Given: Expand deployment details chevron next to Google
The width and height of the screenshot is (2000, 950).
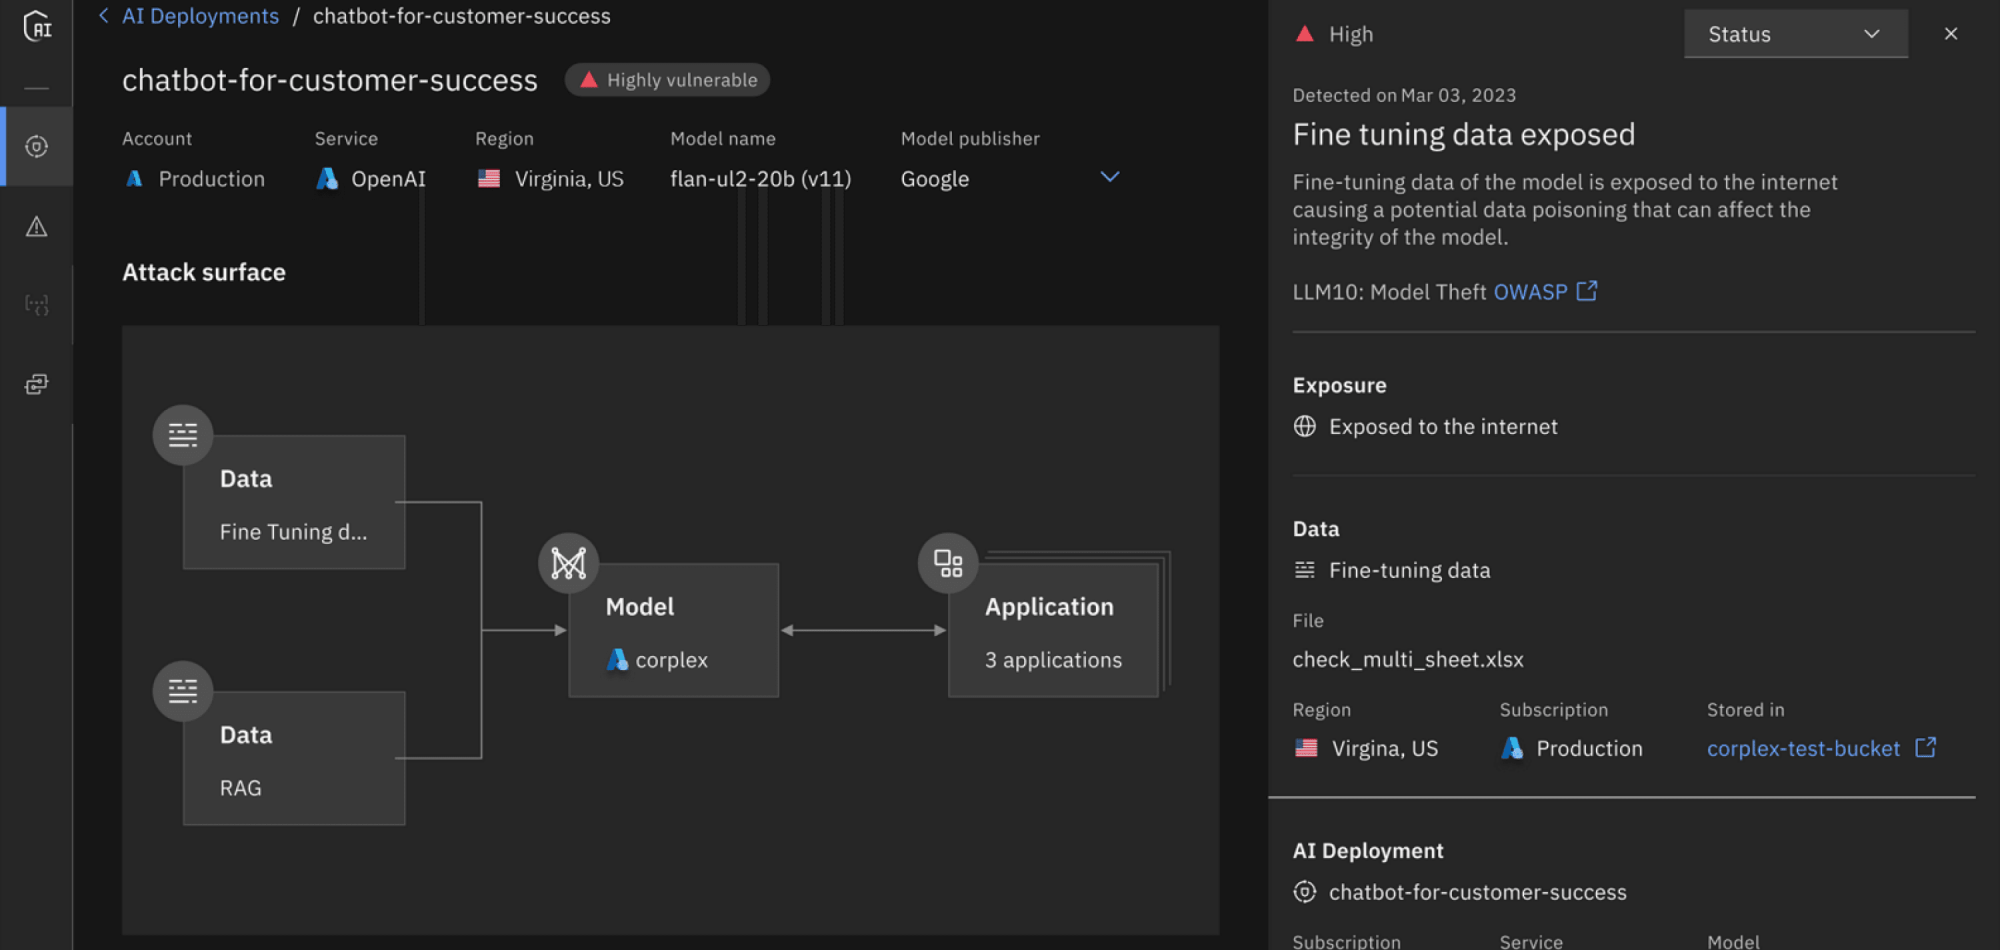Looking at the screenshot, I should (x=1109, y=177).
